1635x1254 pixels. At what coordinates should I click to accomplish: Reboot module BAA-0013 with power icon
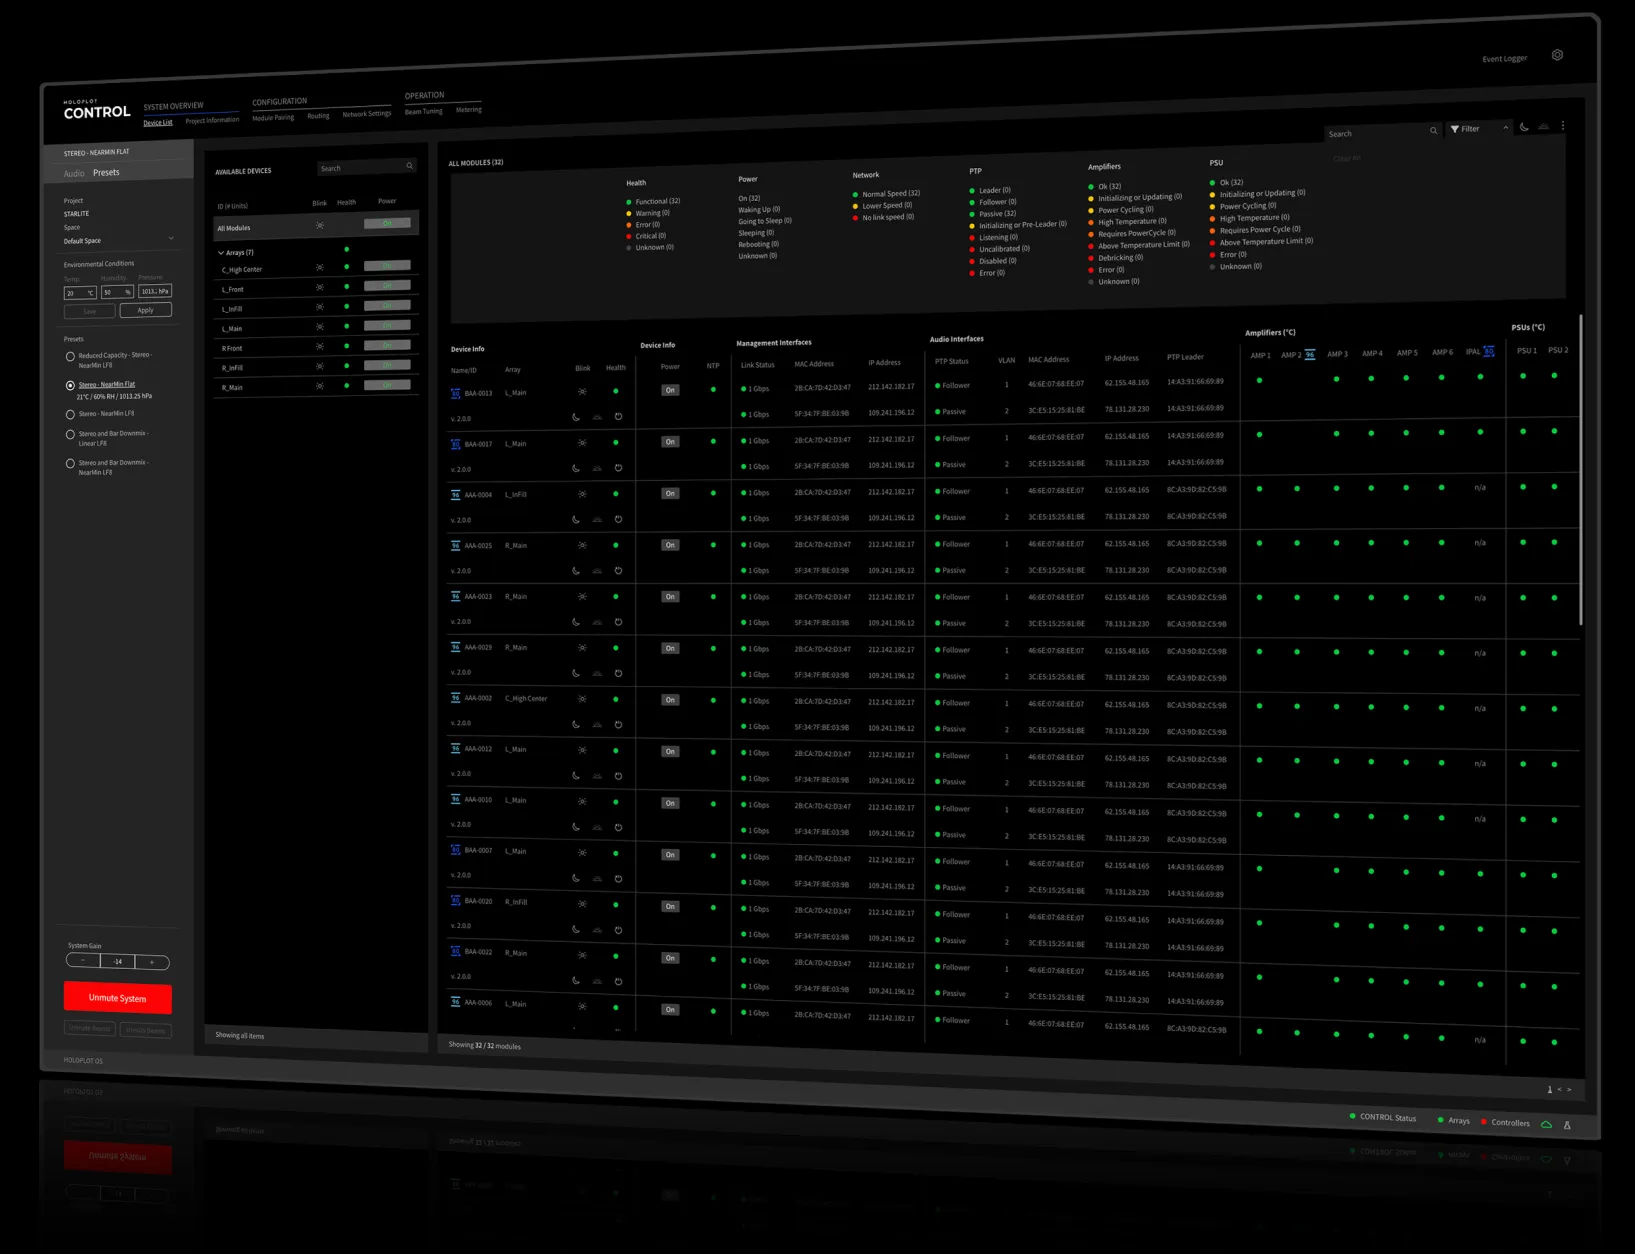[618, 417]
